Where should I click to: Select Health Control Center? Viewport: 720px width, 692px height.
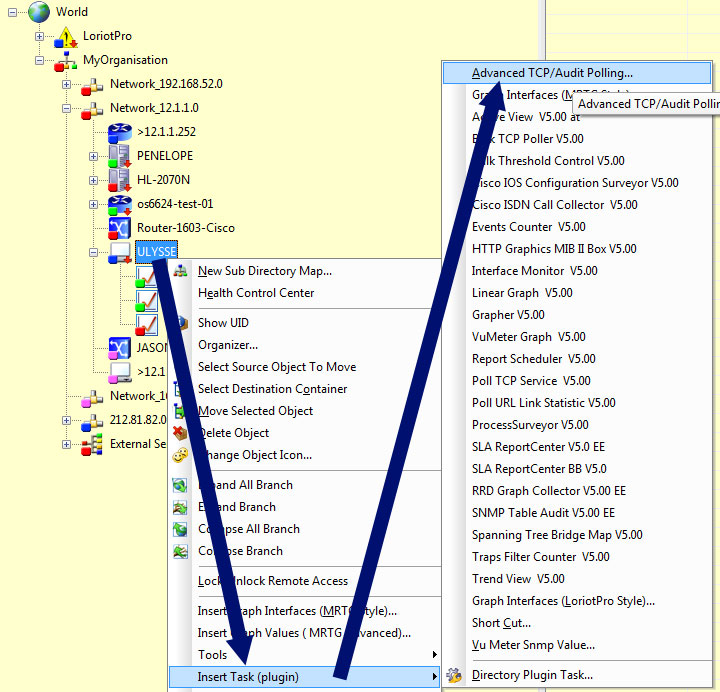click(256, 293)
